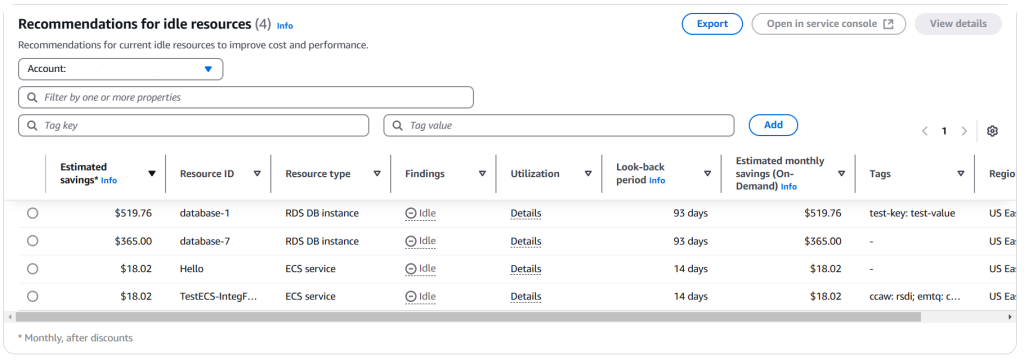
Task: Click the View details button
Action: [x=958, y=24]
